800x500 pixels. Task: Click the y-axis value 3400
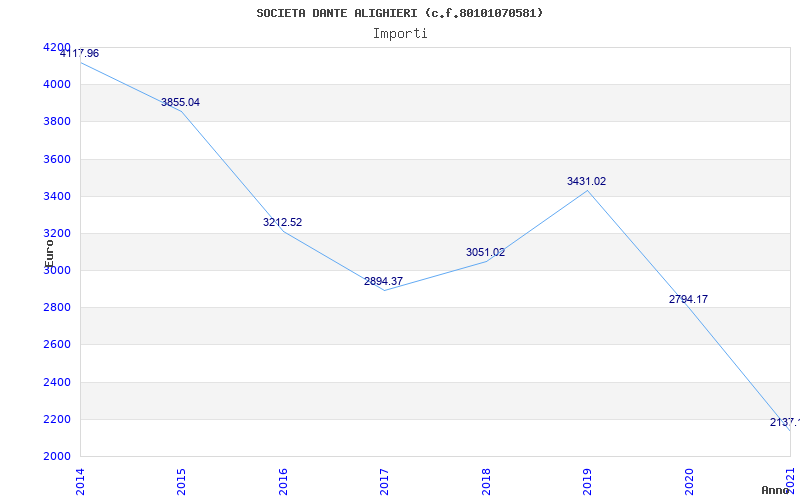pyautogui.click(x=56, y=196)
